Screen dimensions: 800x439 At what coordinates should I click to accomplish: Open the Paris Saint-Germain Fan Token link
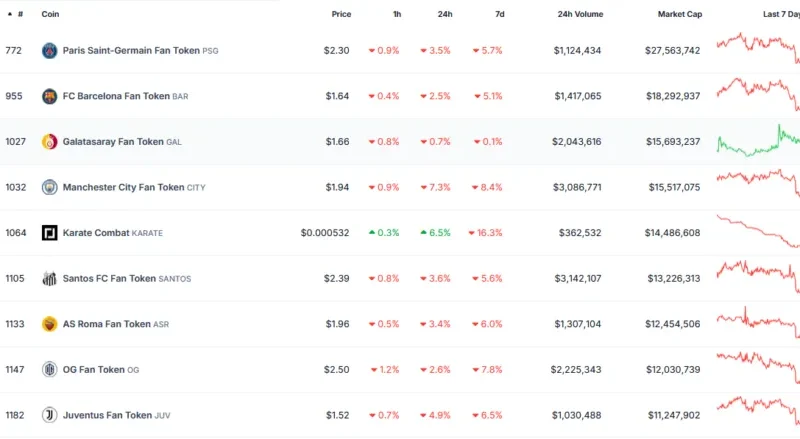click(131, 50)
